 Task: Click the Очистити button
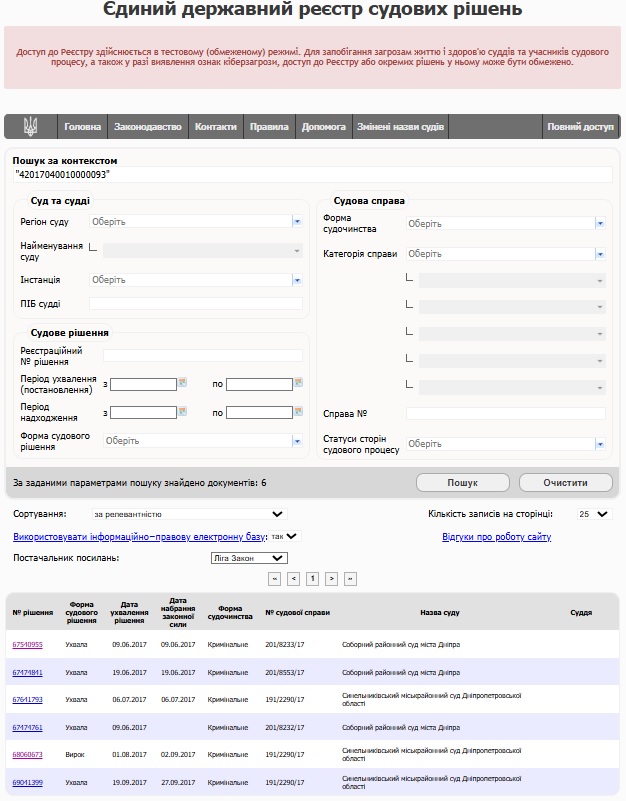click(x=566, y=483)
